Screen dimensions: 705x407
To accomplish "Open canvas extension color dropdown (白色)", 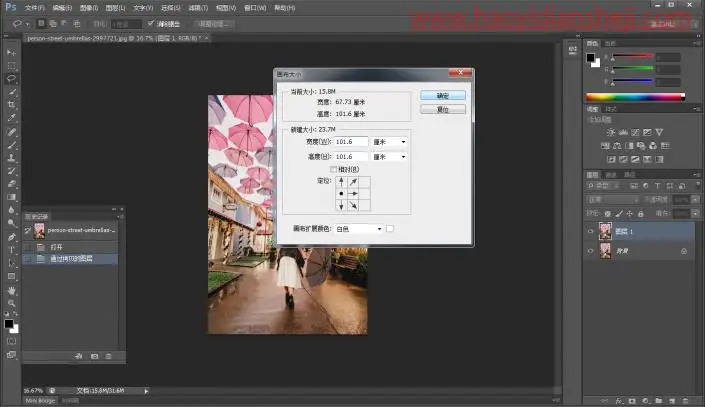I will point(359,229).
